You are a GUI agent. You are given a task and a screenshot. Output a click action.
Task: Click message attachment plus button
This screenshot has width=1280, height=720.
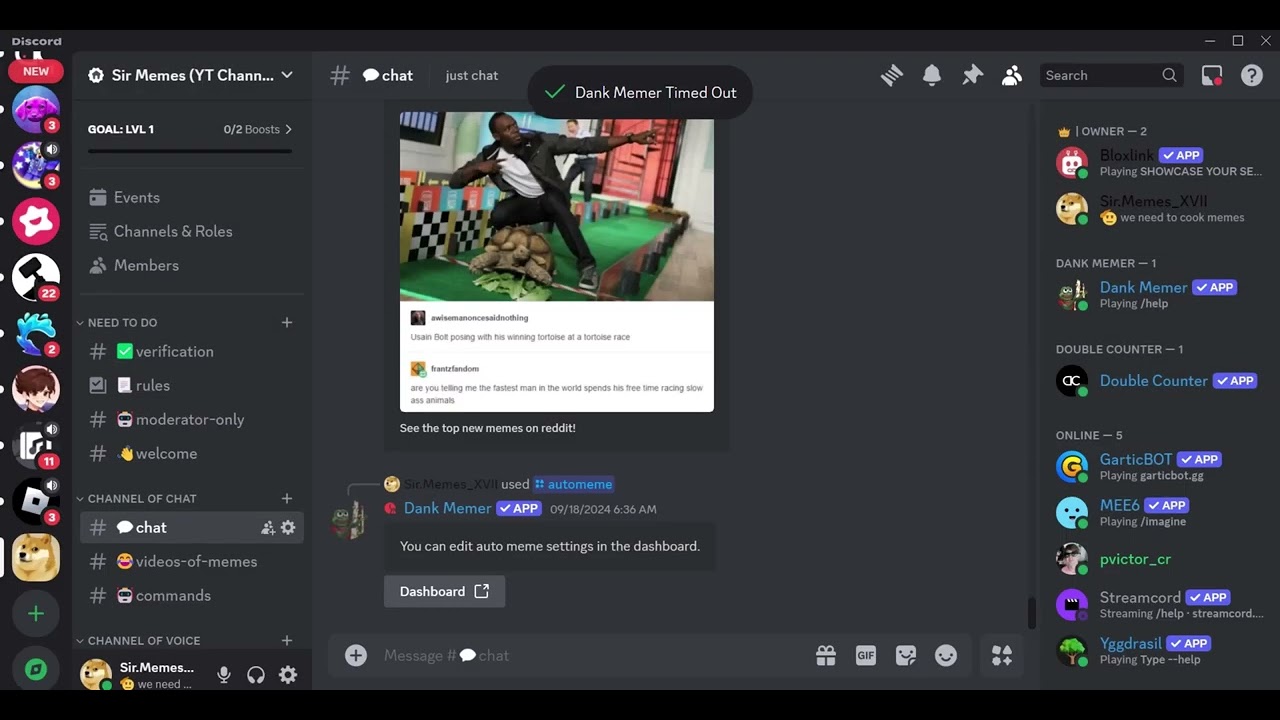point(356,655)
